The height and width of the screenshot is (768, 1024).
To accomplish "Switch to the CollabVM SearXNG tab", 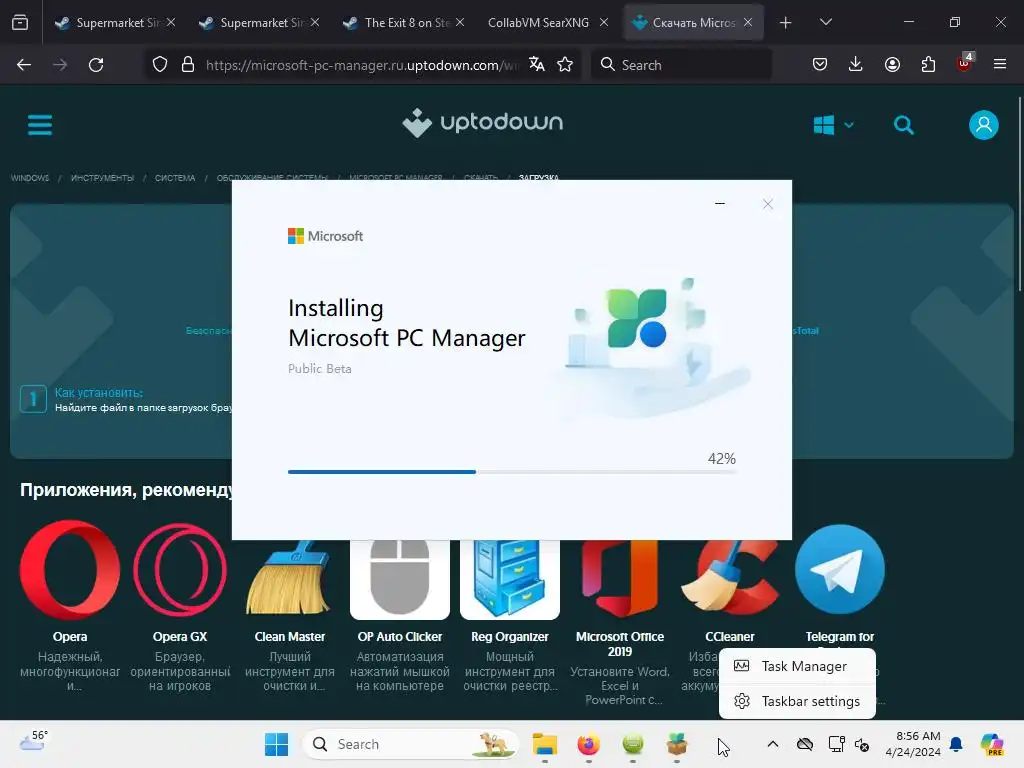I will coord(538,22).
